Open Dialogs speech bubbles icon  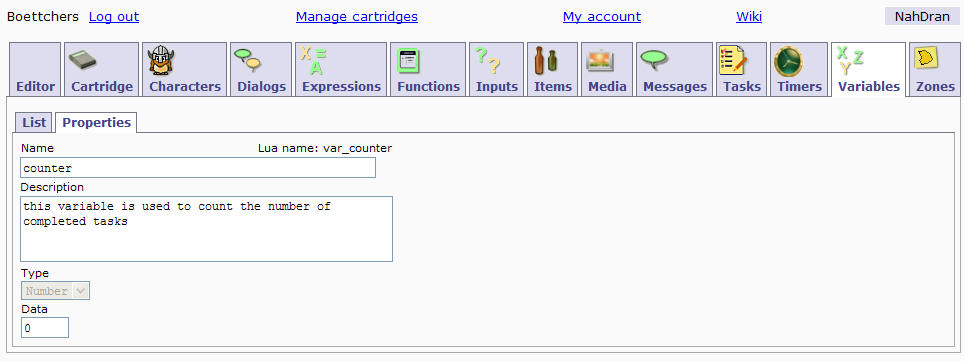coord(248,60)
